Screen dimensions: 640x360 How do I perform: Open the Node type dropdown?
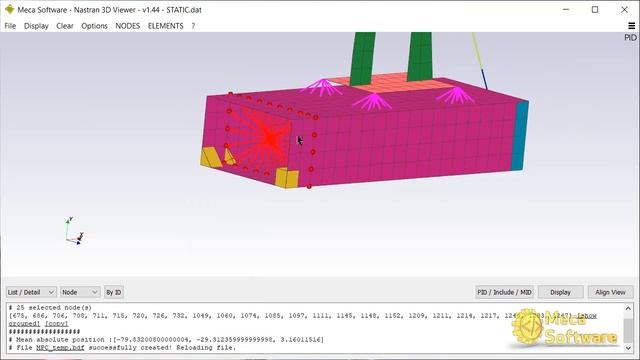click(x=80, y=292)
